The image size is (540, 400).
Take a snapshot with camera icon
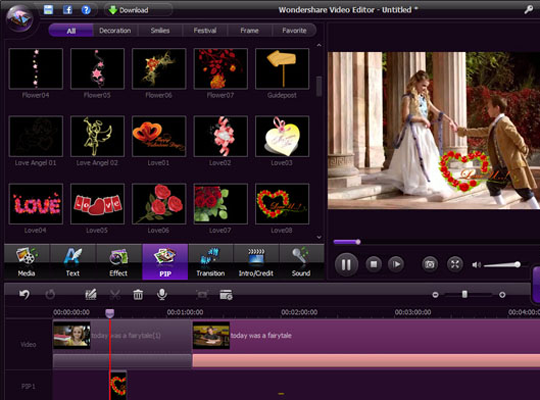pyautogui.click(x=429, y=264)
